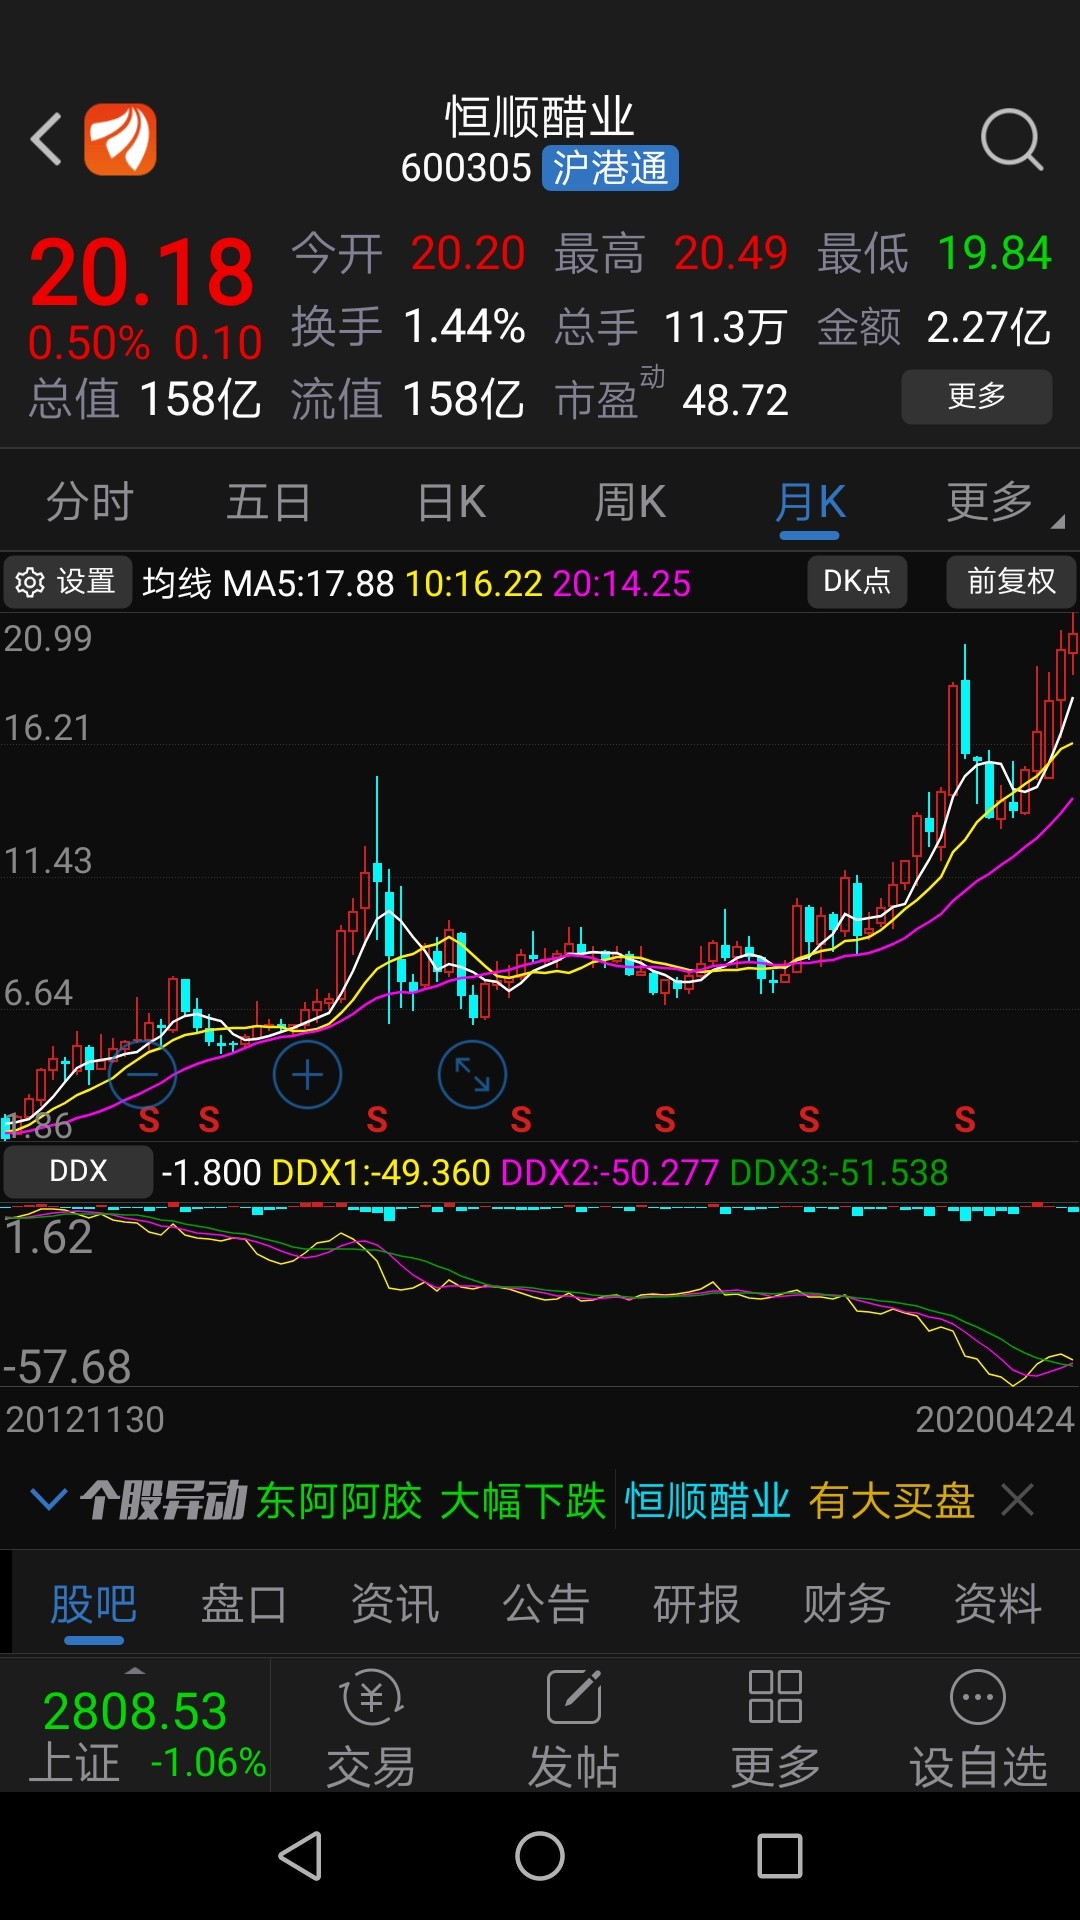Open stock search magnifier
Image resolution: width=1080 pixels, height=1920 pixels.
tap(1012, 140)
